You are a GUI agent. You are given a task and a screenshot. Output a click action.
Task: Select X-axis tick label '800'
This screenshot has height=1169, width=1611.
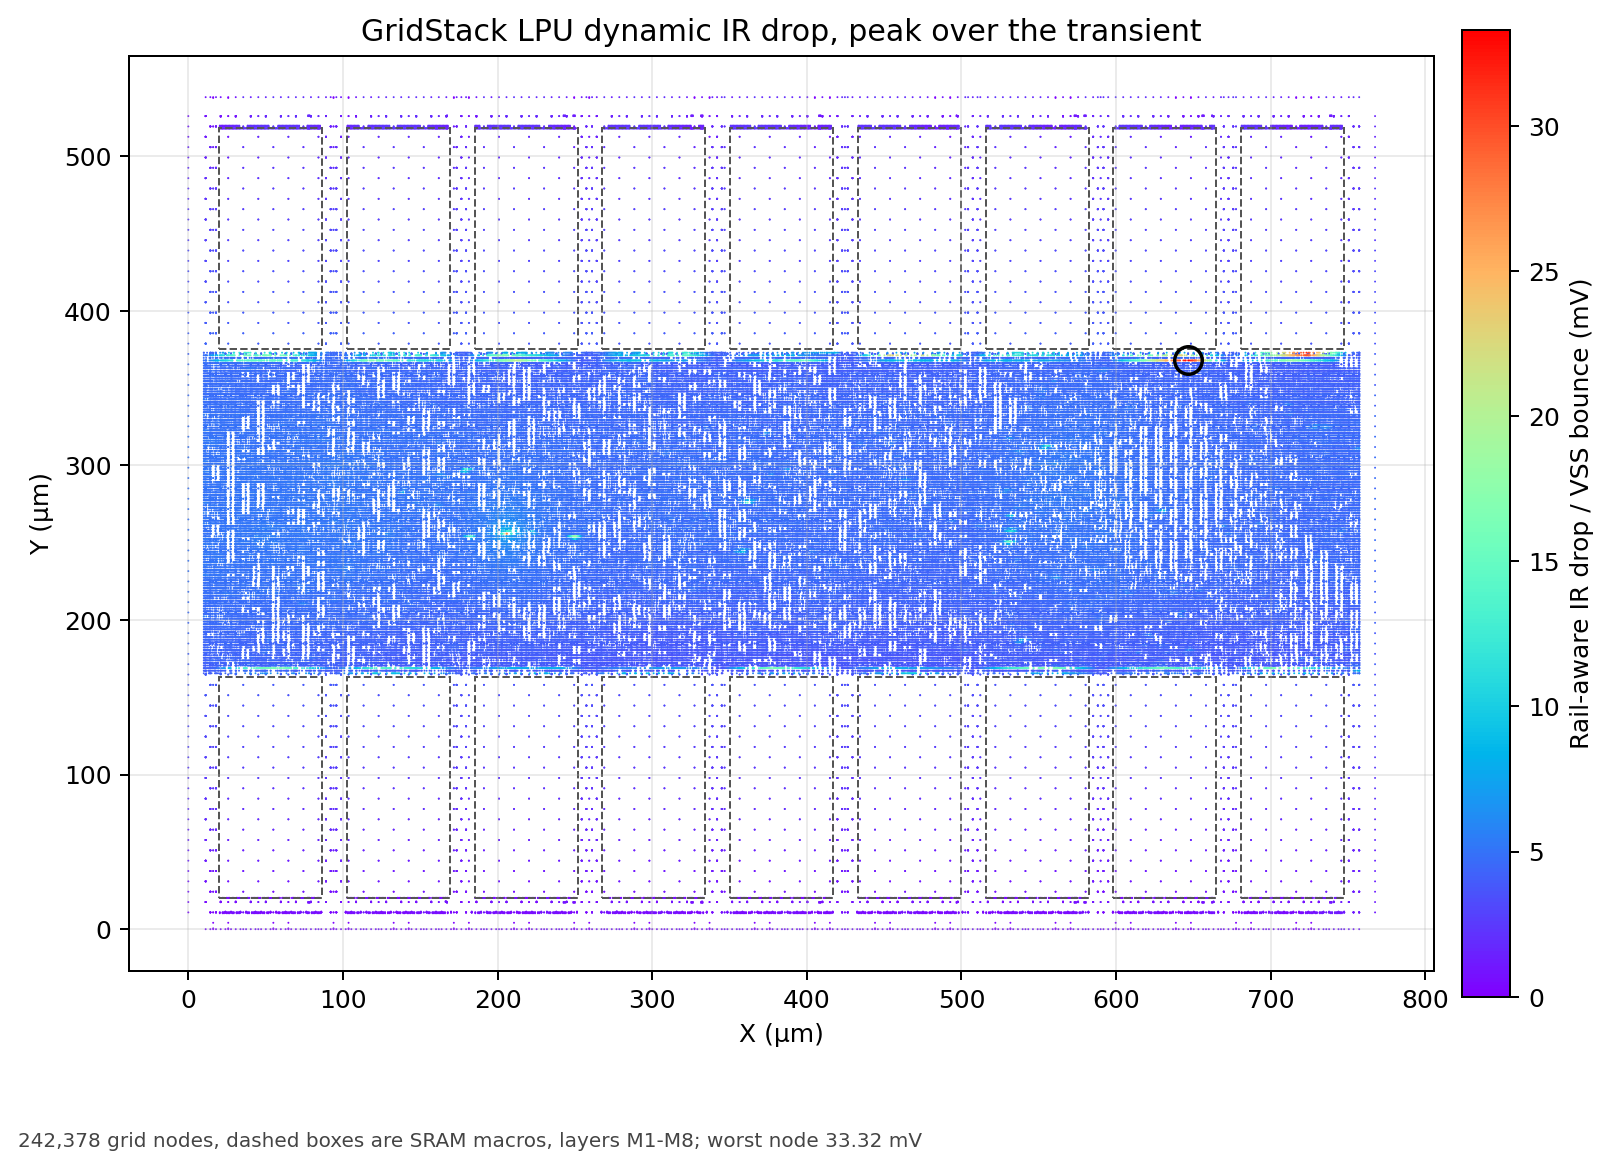pos(1426,999)
